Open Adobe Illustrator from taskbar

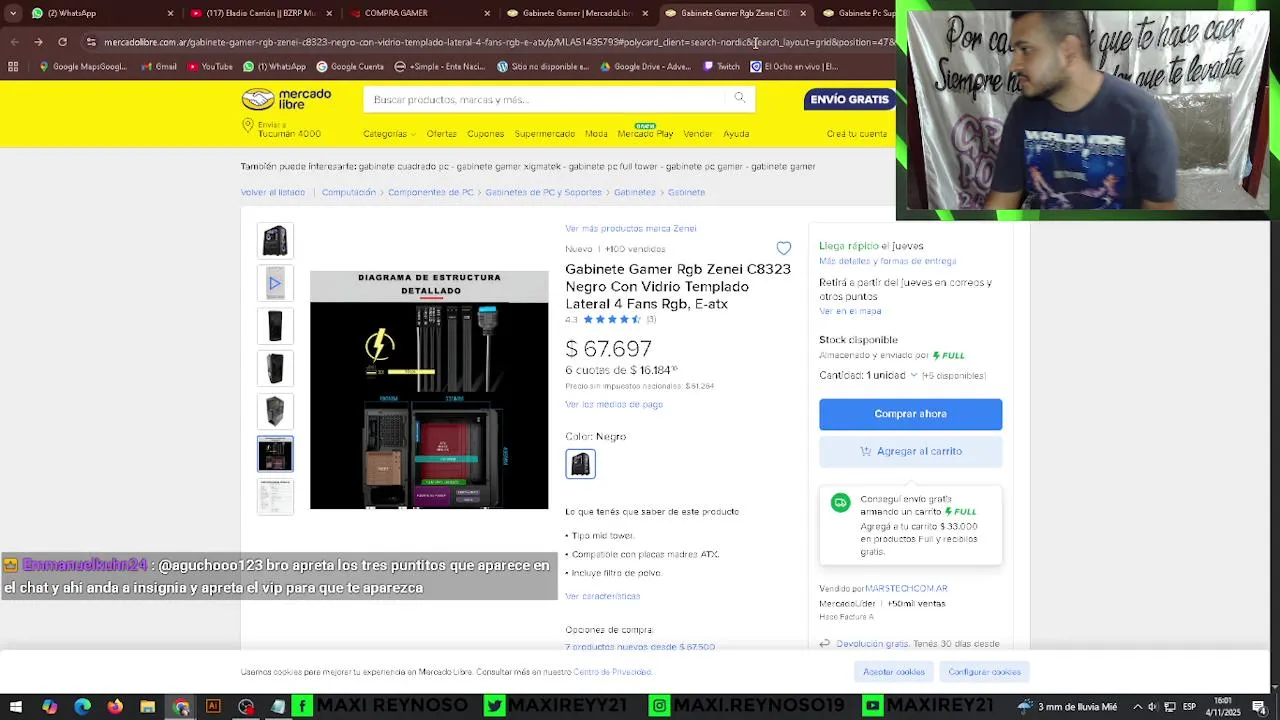pyautogui.click(x=213, y=707)
